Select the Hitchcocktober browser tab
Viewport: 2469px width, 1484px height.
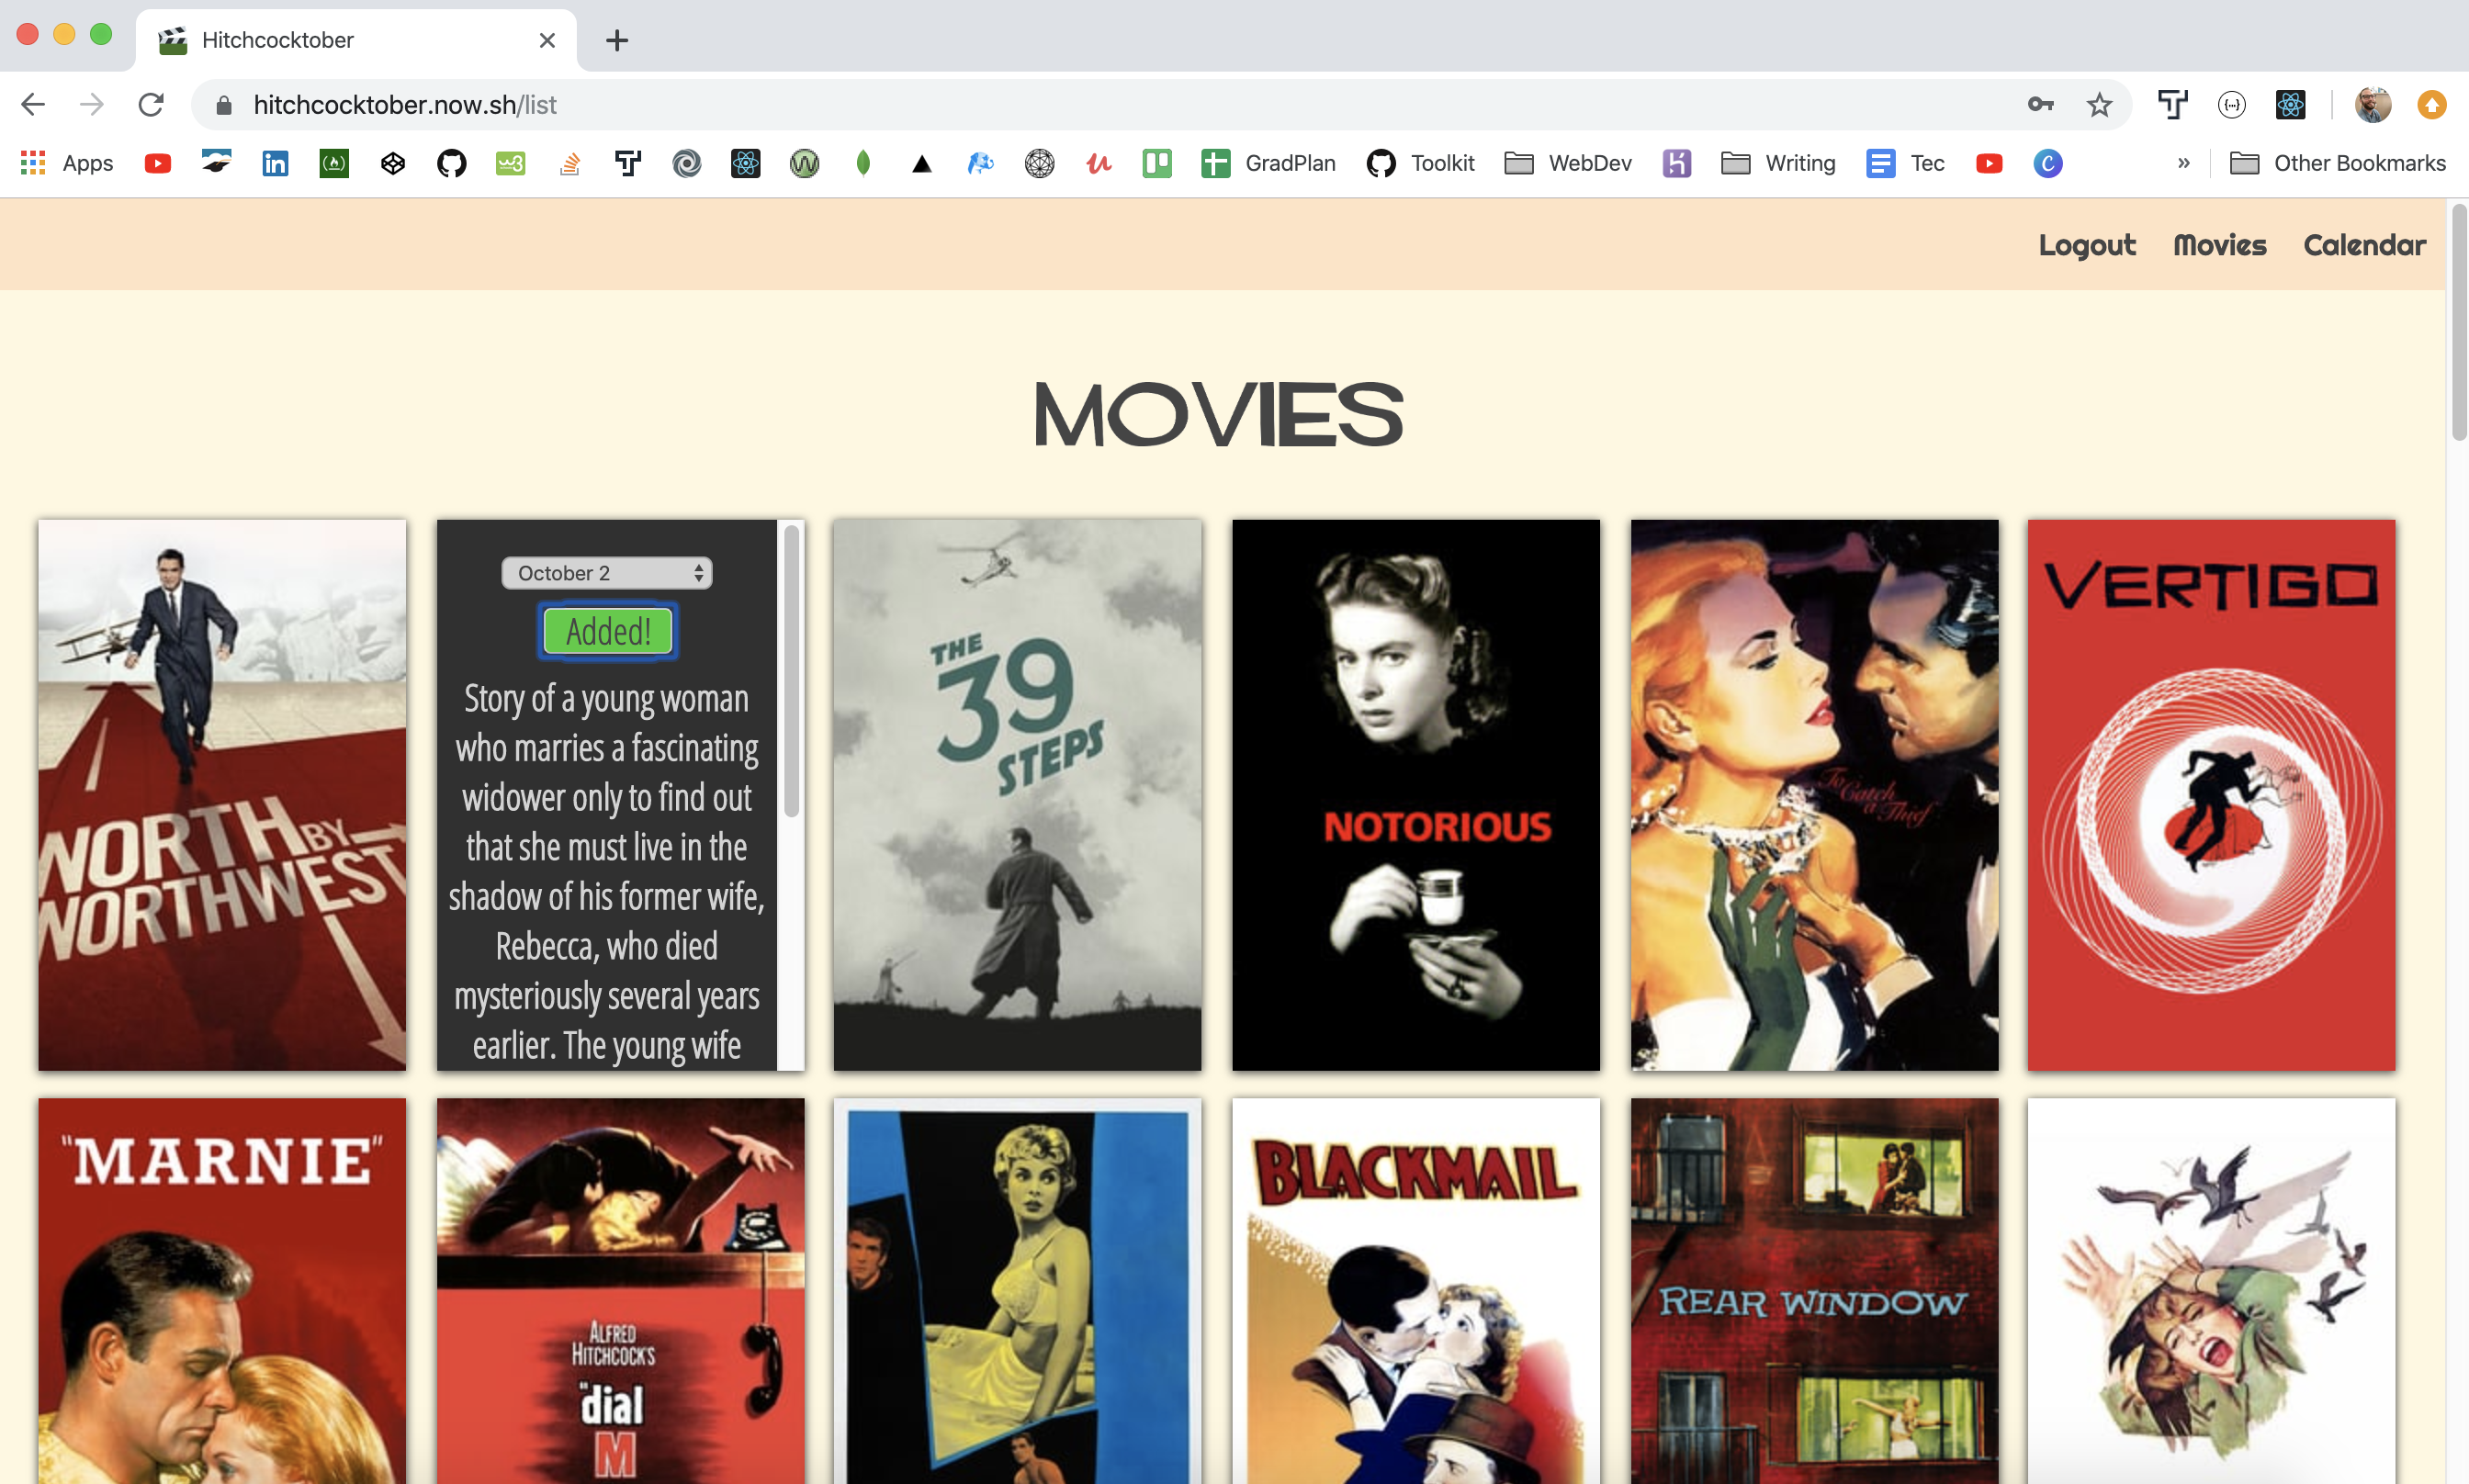pyautogui.click(x=356, y=40)
